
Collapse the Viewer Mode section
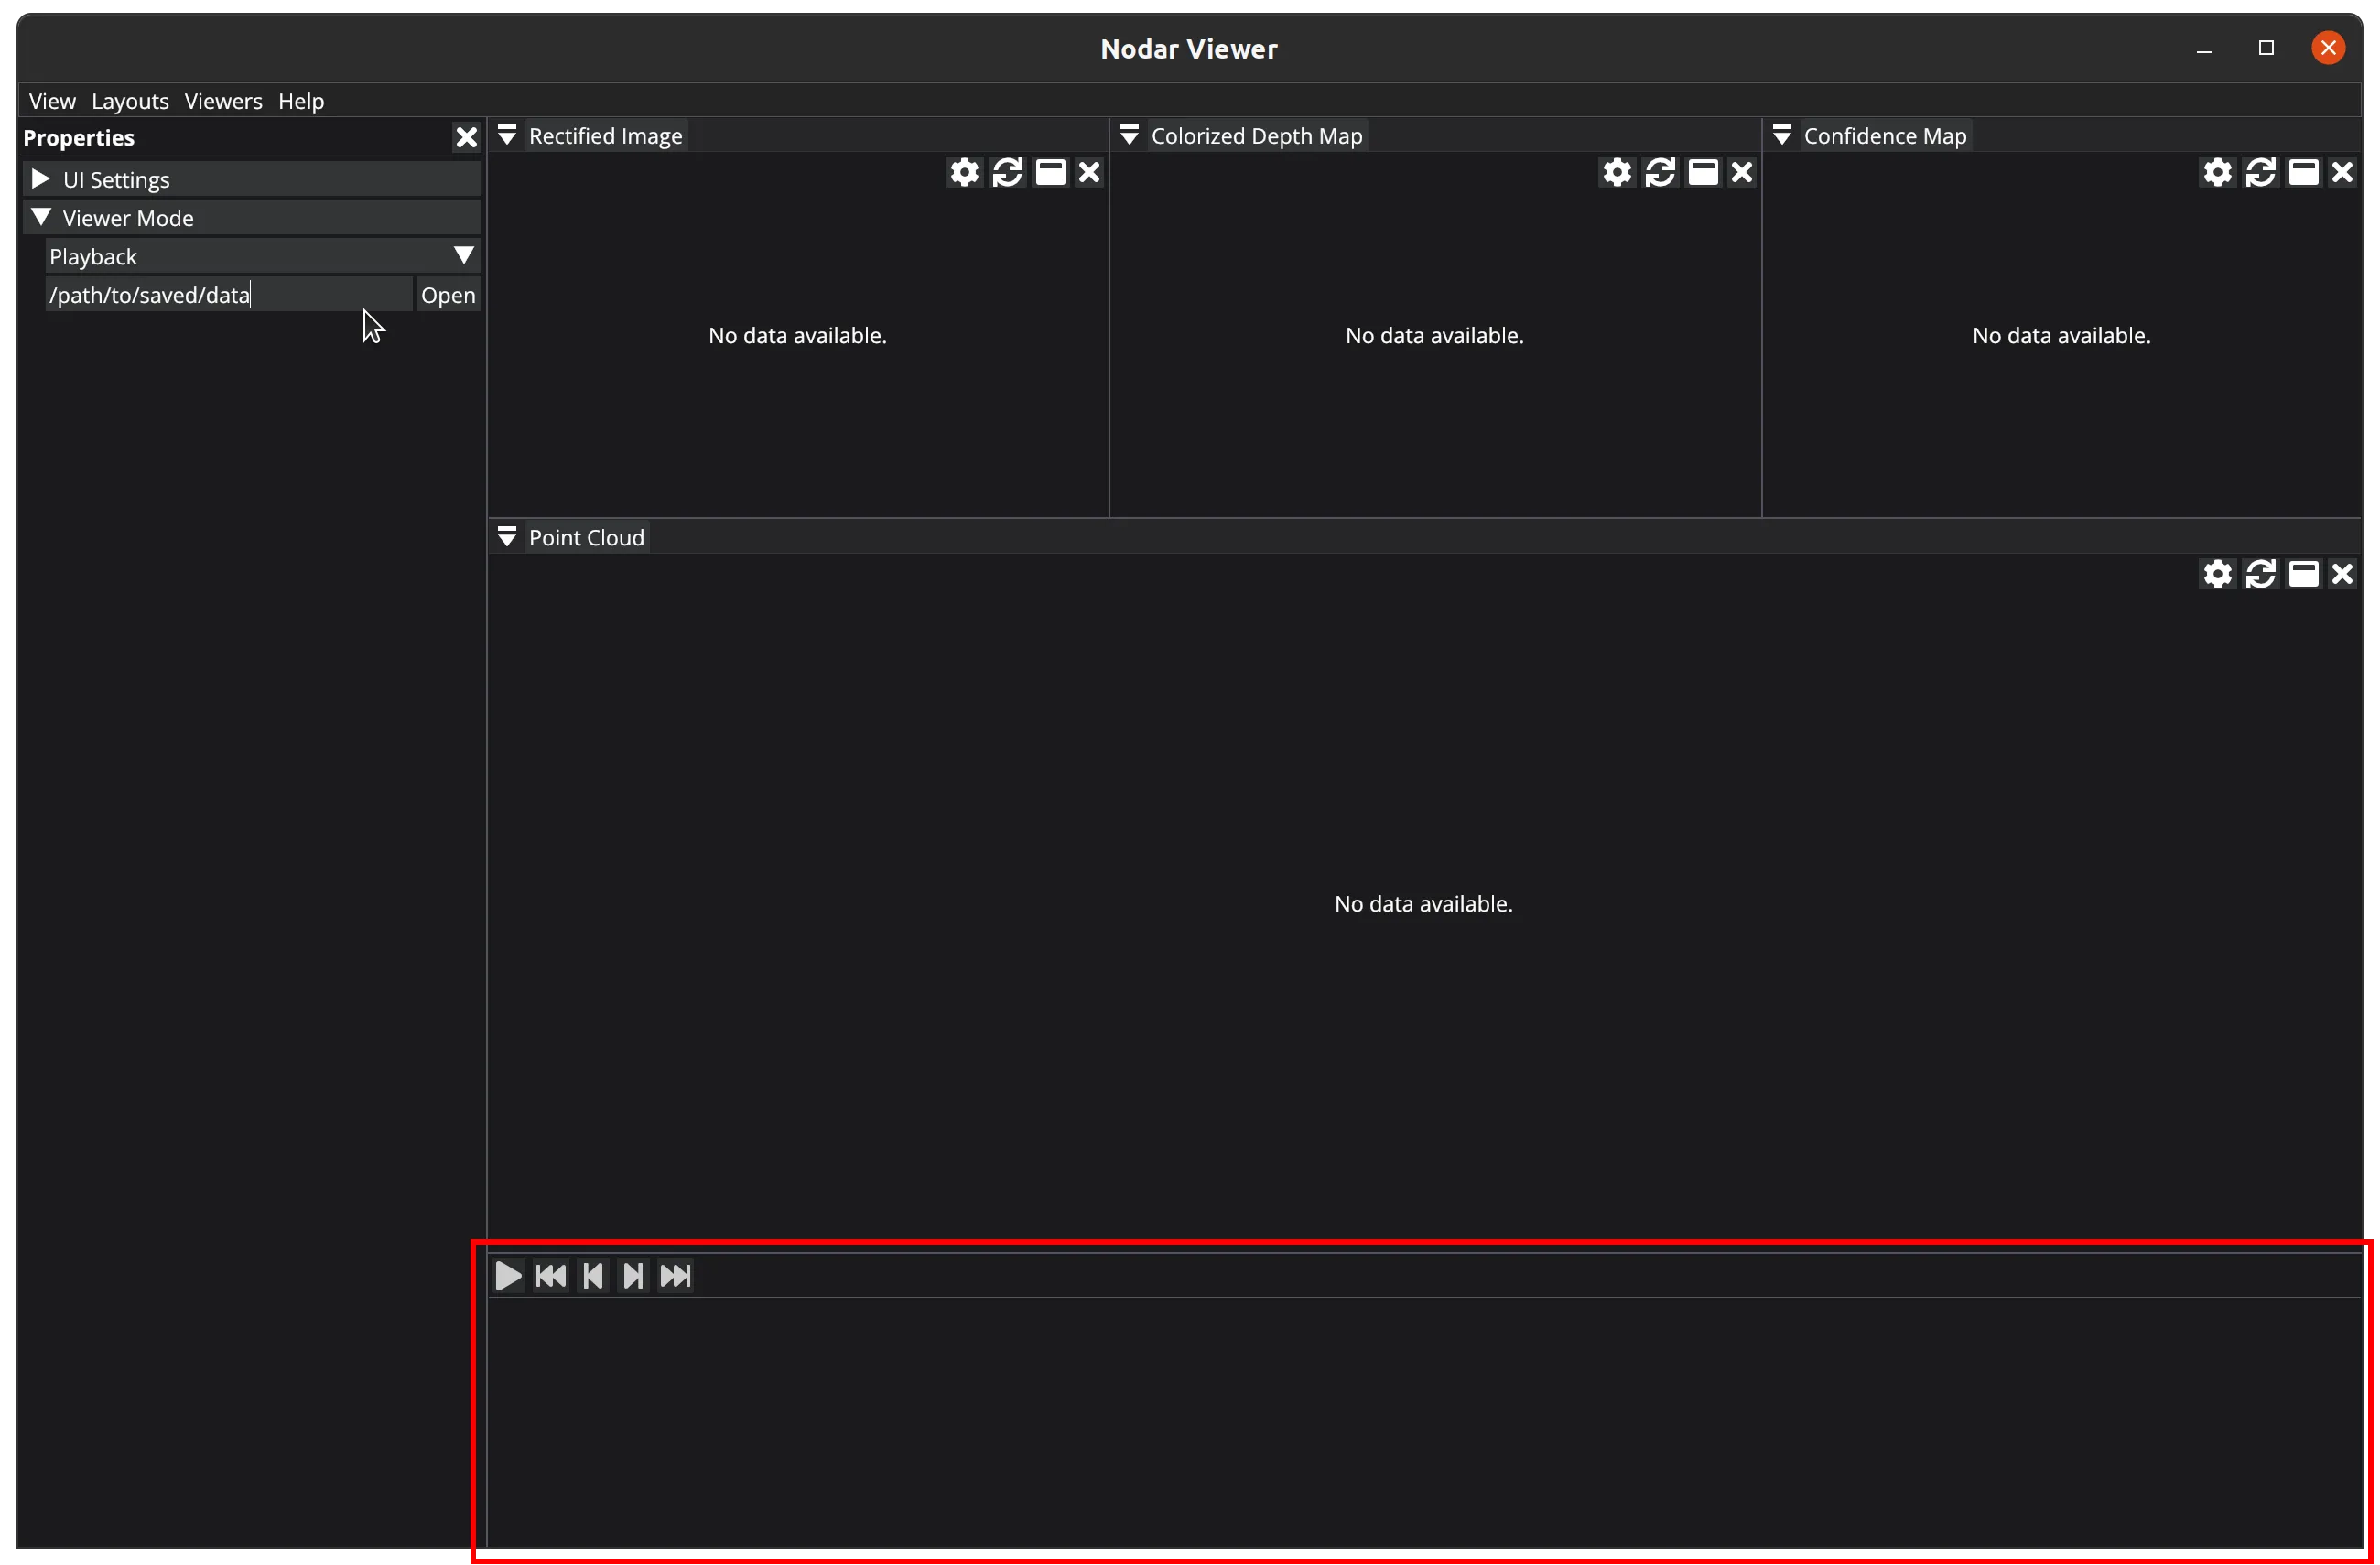[41, 217]
